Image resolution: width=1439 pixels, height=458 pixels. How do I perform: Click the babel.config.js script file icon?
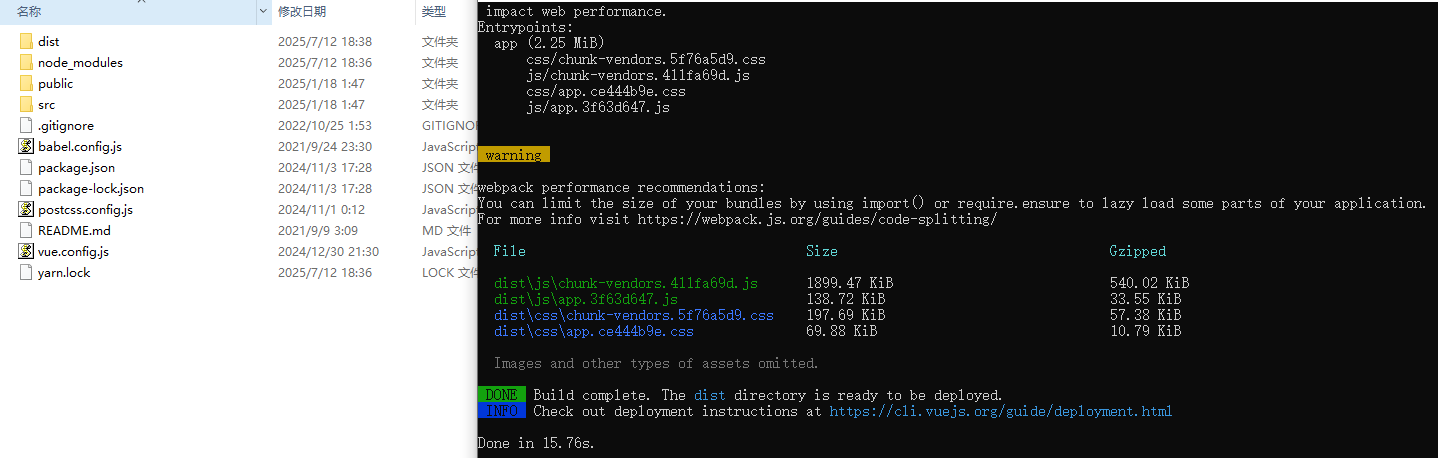point(26,147)
